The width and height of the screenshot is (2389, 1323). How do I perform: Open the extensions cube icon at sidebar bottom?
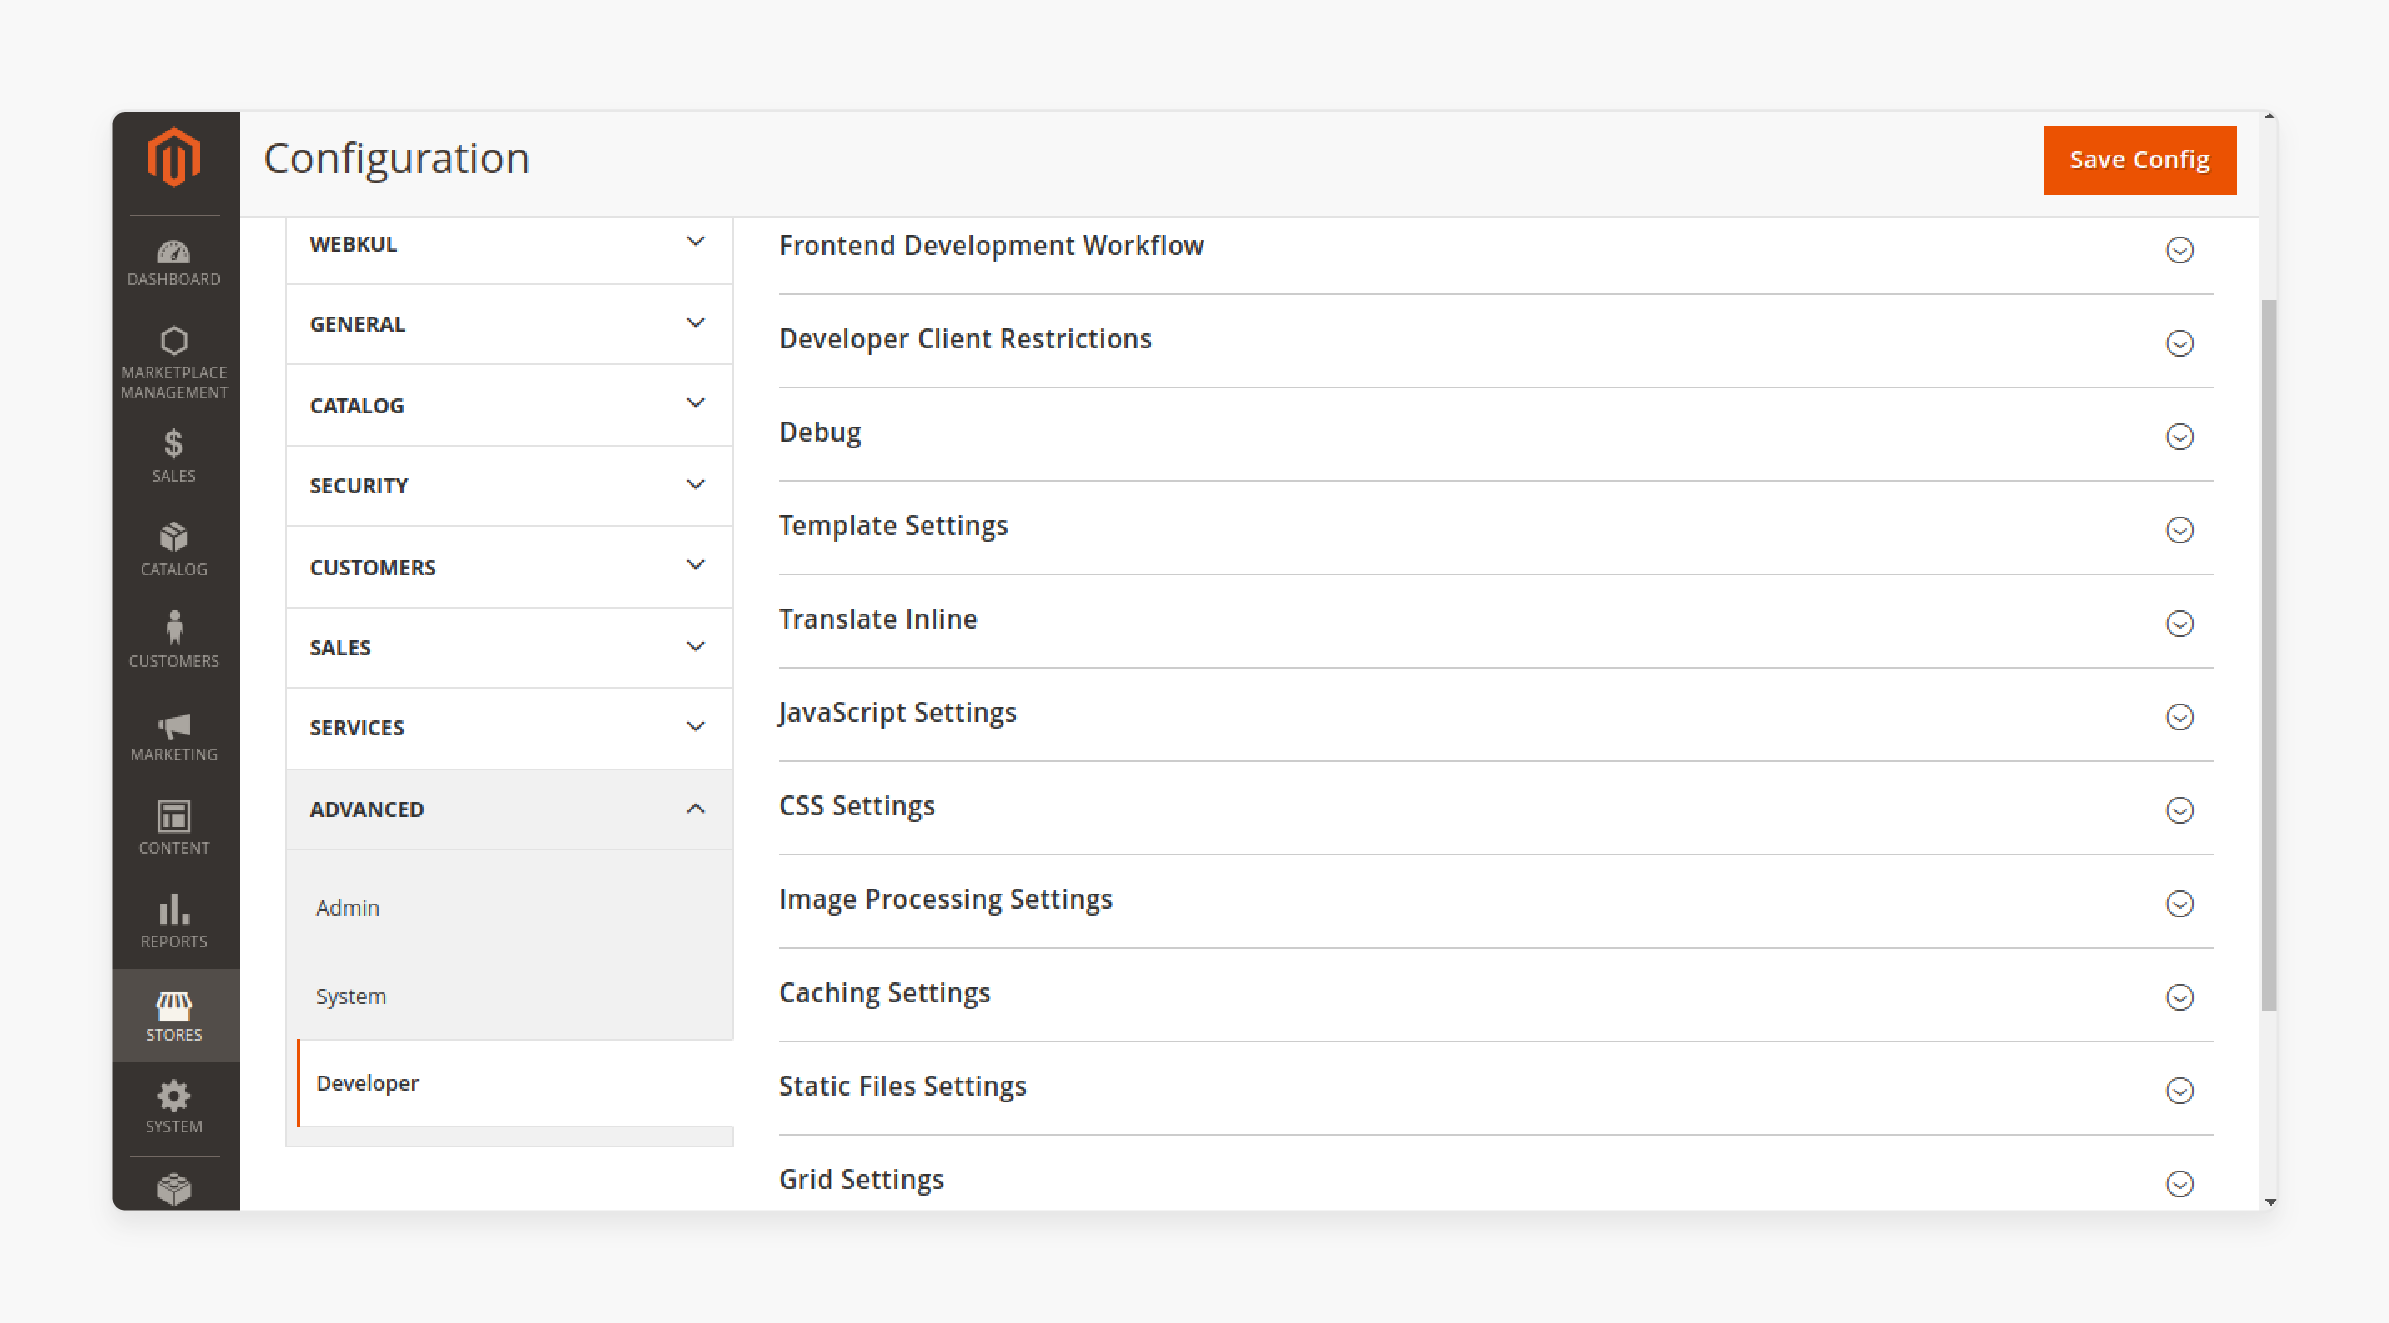coord(174,1189)
